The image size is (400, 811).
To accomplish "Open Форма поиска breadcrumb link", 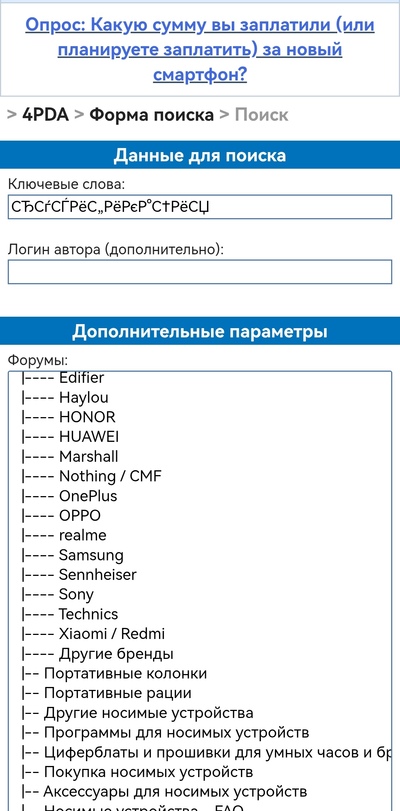I will [151, 115].
